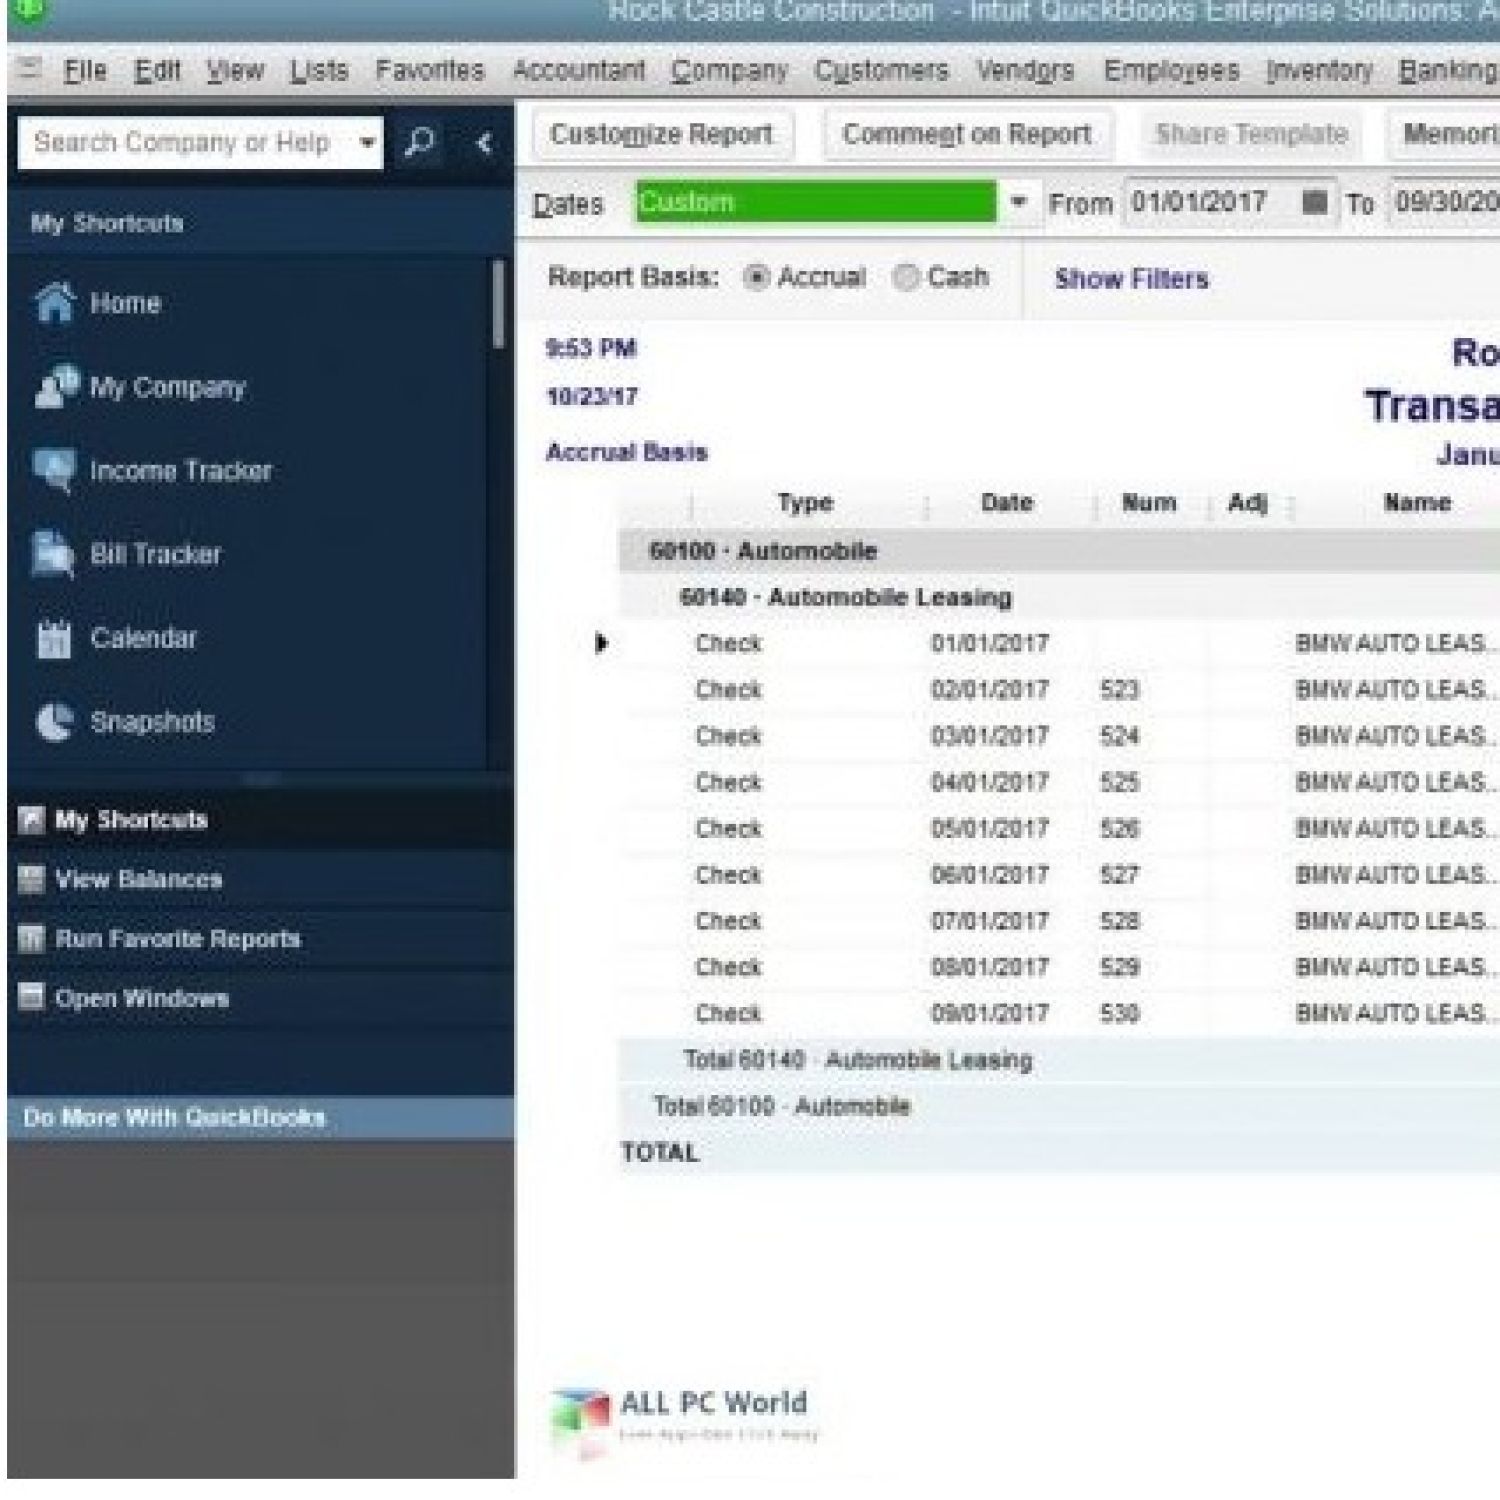
Task: Select the Accrual report basis
Action: tap(757, 278)
